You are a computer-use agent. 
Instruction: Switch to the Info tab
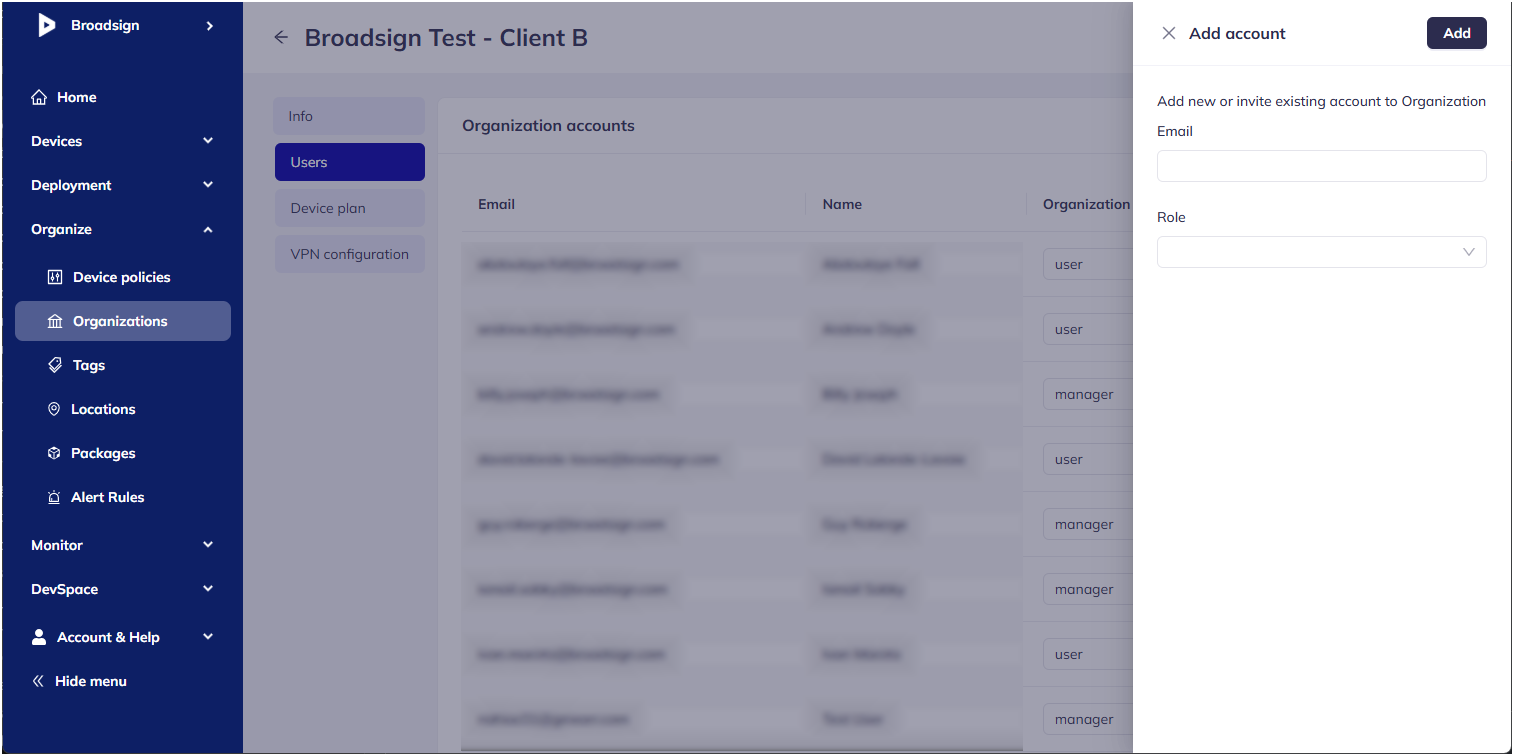(349, 116)
